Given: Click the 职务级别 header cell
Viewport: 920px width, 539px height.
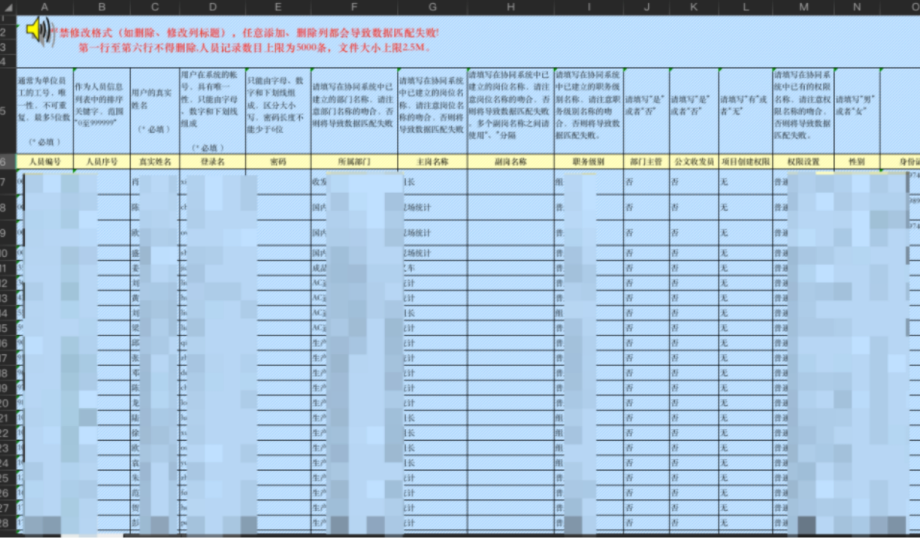Looking at the screenshot, I should [588, 162].
